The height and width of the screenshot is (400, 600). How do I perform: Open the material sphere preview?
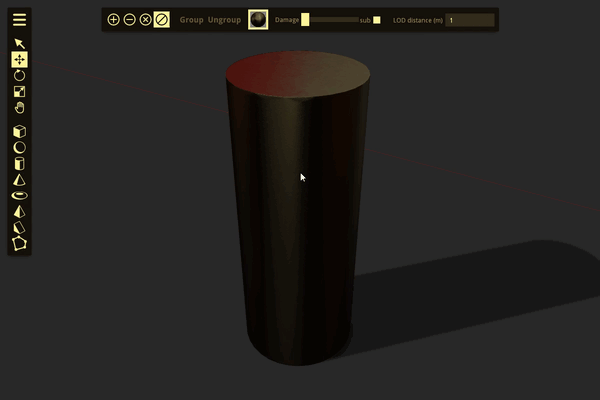pos(258,20)
